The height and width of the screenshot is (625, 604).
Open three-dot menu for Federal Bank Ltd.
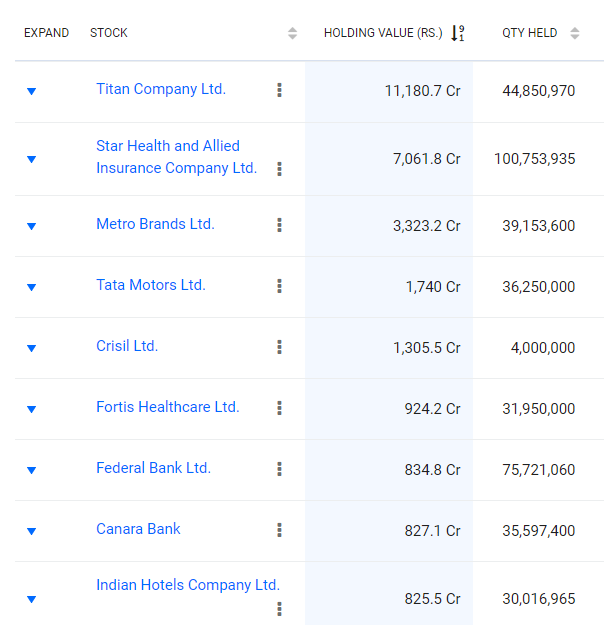pyautogui.click(x=279, y=469)
